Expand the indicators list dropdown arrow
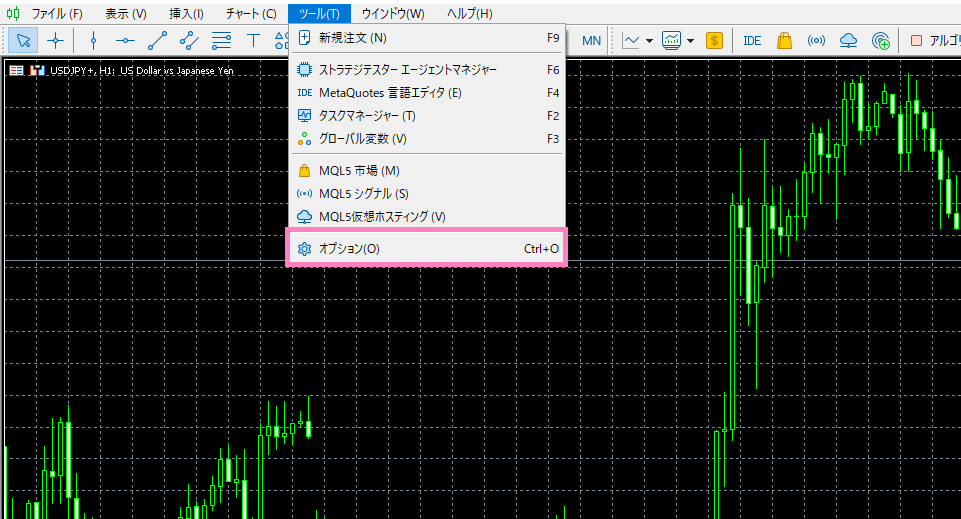This screenshot has height=519, width=961. point(691,41)
